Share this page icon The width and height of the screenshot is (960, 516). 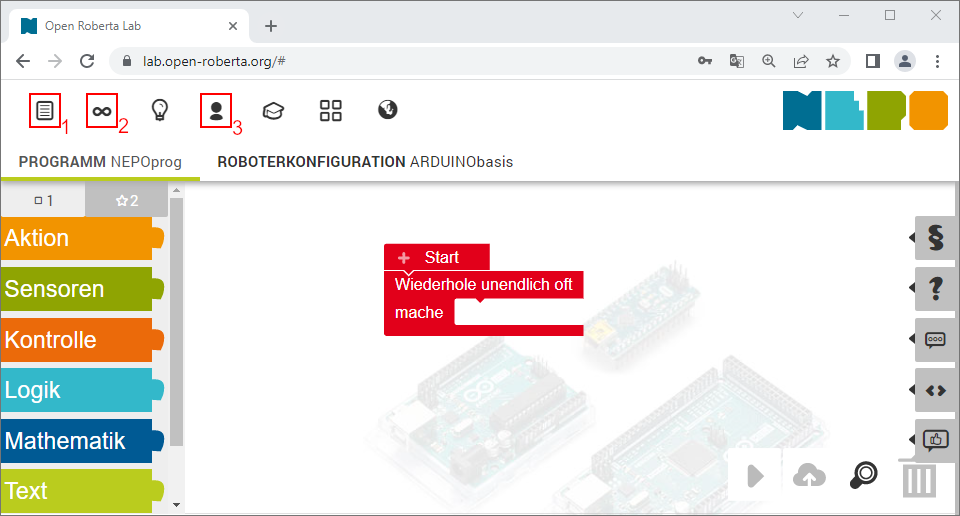coord(801,61)
